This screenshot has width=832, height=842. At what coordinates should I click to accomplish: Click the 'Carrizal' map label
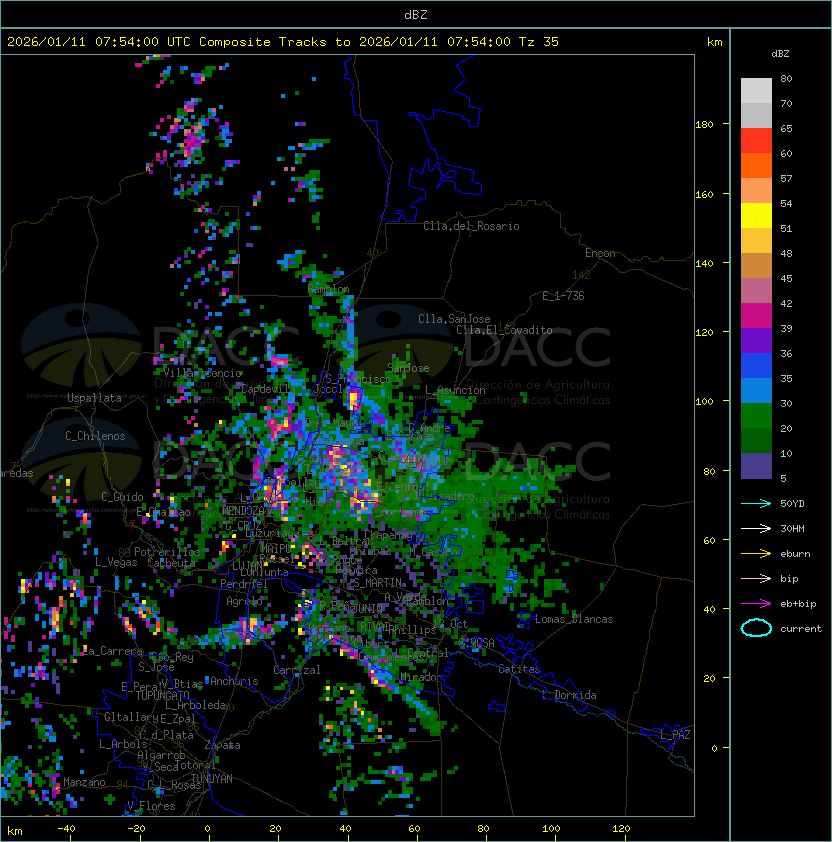297,670
